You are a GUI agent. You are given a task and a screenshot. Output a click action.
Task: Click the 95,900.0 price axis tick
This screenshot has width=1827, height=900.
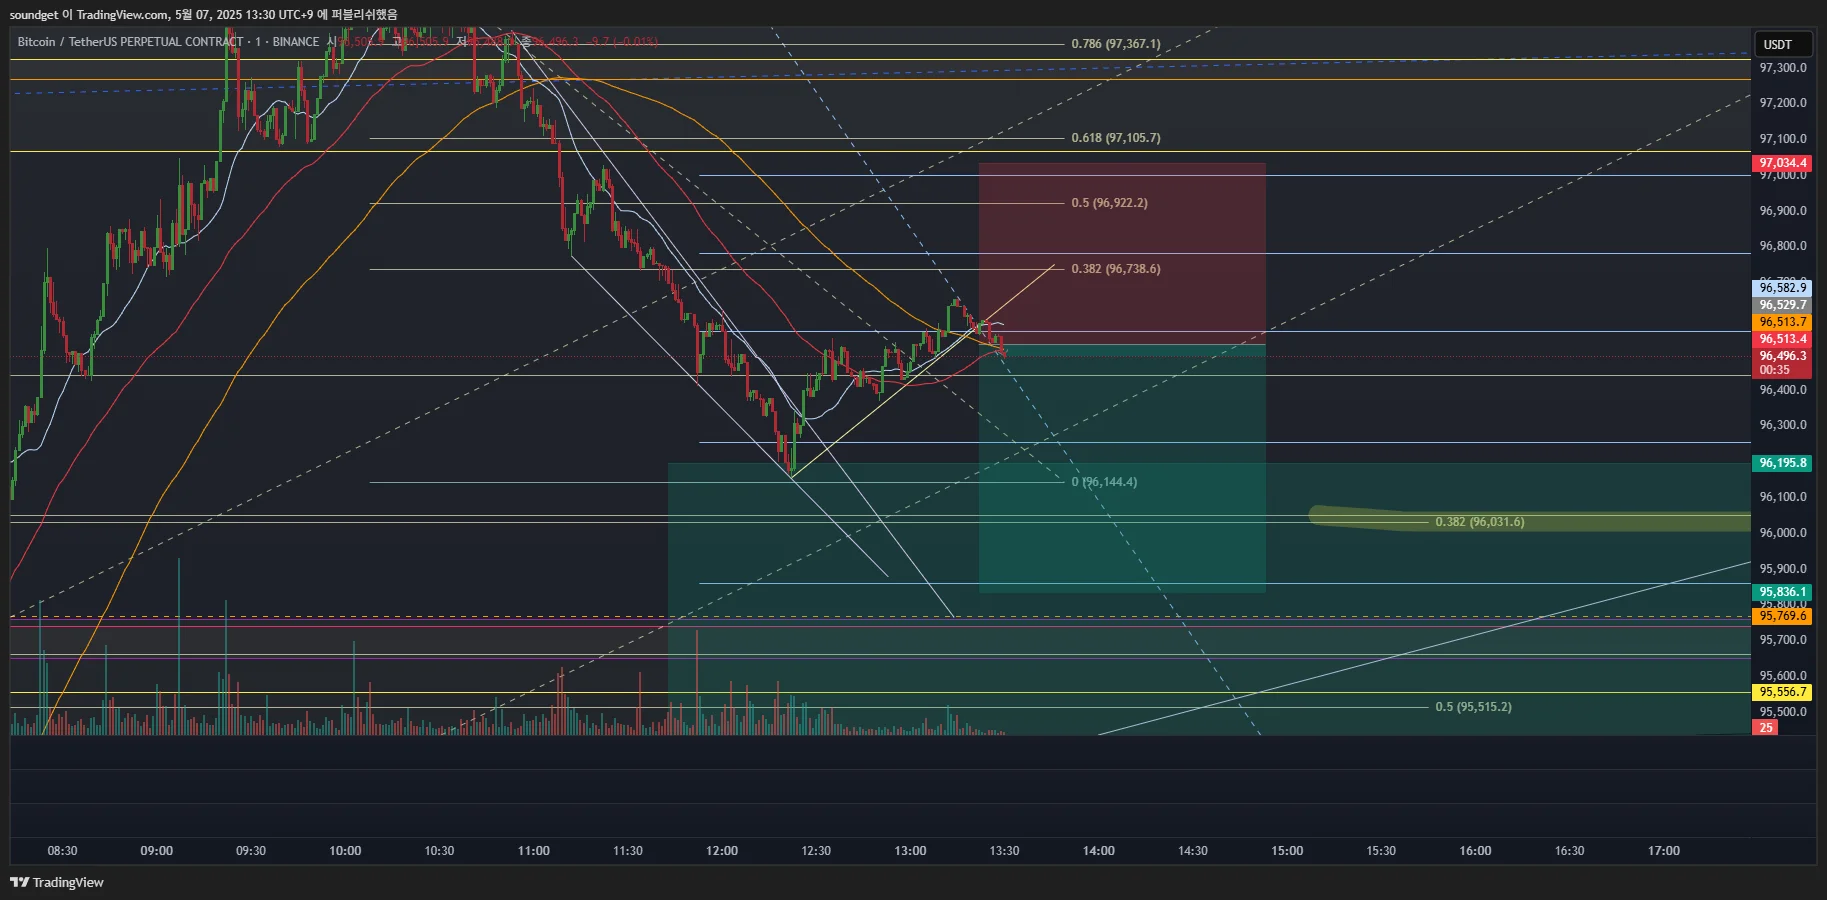[x=1783, y=569]
